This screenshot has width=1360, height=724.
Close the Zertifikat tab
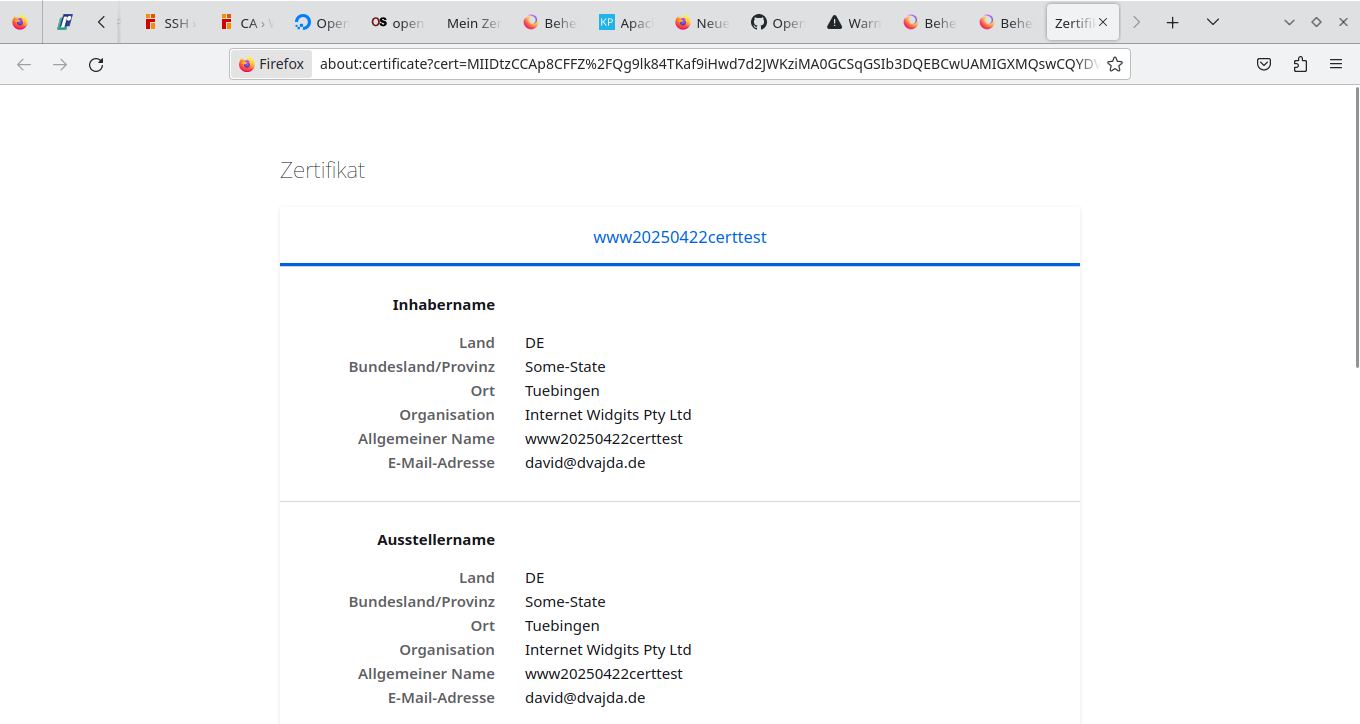tap(1103, 22)
